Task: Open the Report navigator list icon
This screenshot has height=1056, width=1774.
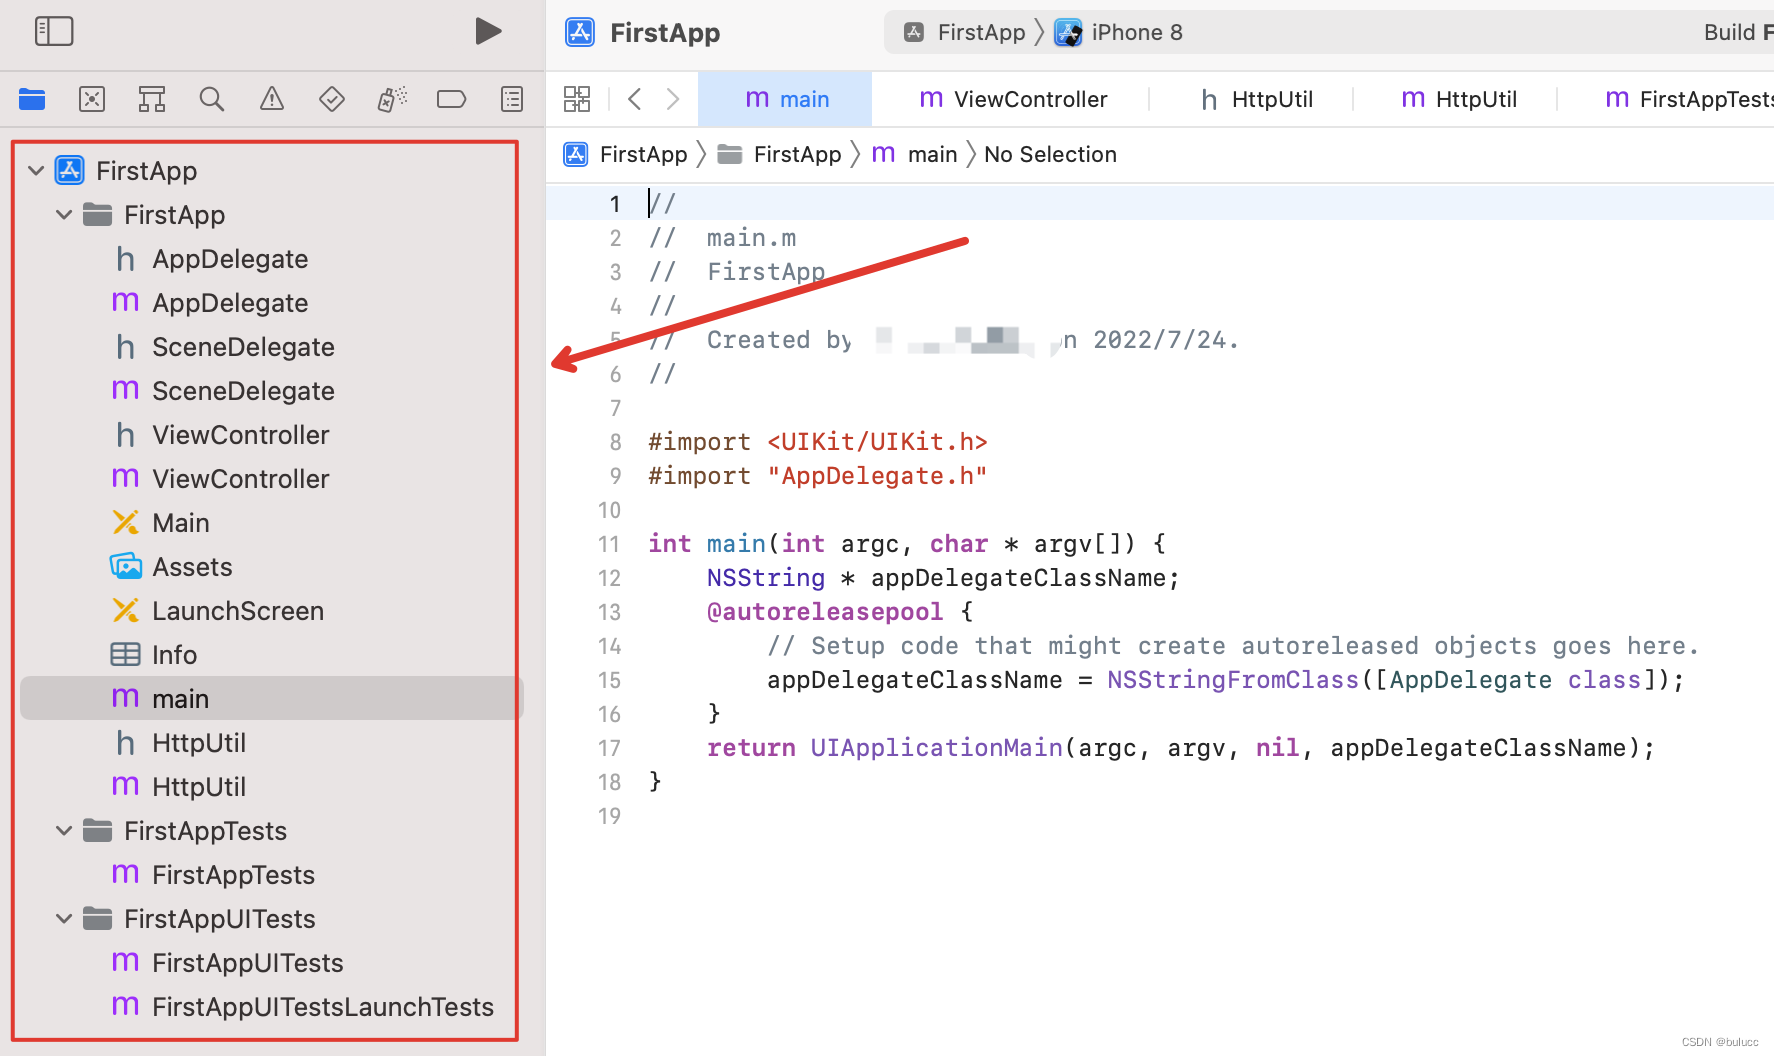Action: (511, 99)
